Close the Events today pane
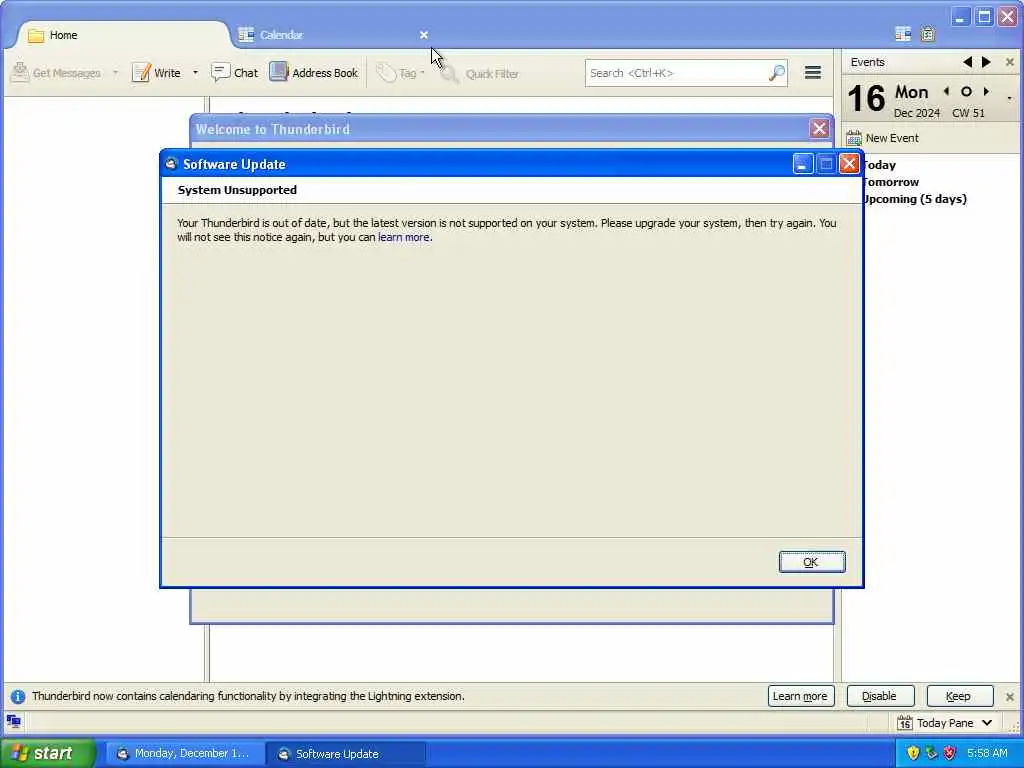1024x768 pixels. tap(1010, 62)
